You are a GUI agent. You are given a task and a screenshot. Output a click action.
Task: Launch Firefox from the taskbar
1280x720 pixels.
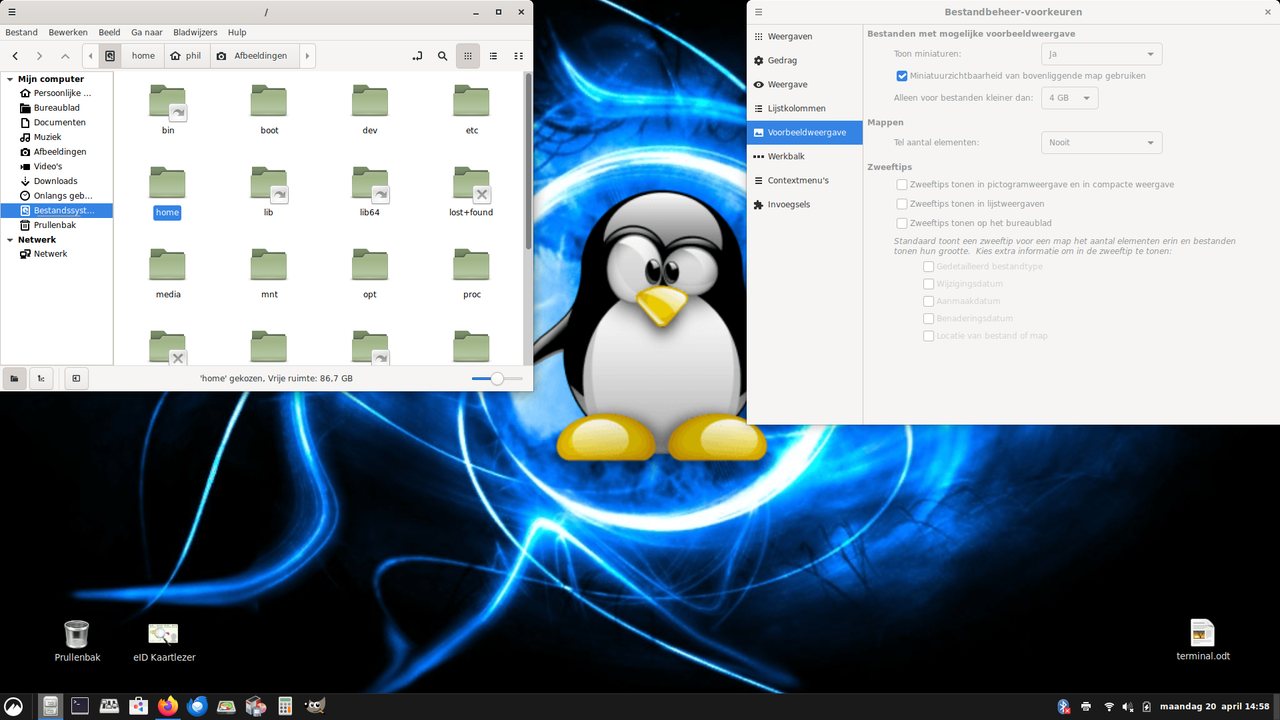pos(168,706)
